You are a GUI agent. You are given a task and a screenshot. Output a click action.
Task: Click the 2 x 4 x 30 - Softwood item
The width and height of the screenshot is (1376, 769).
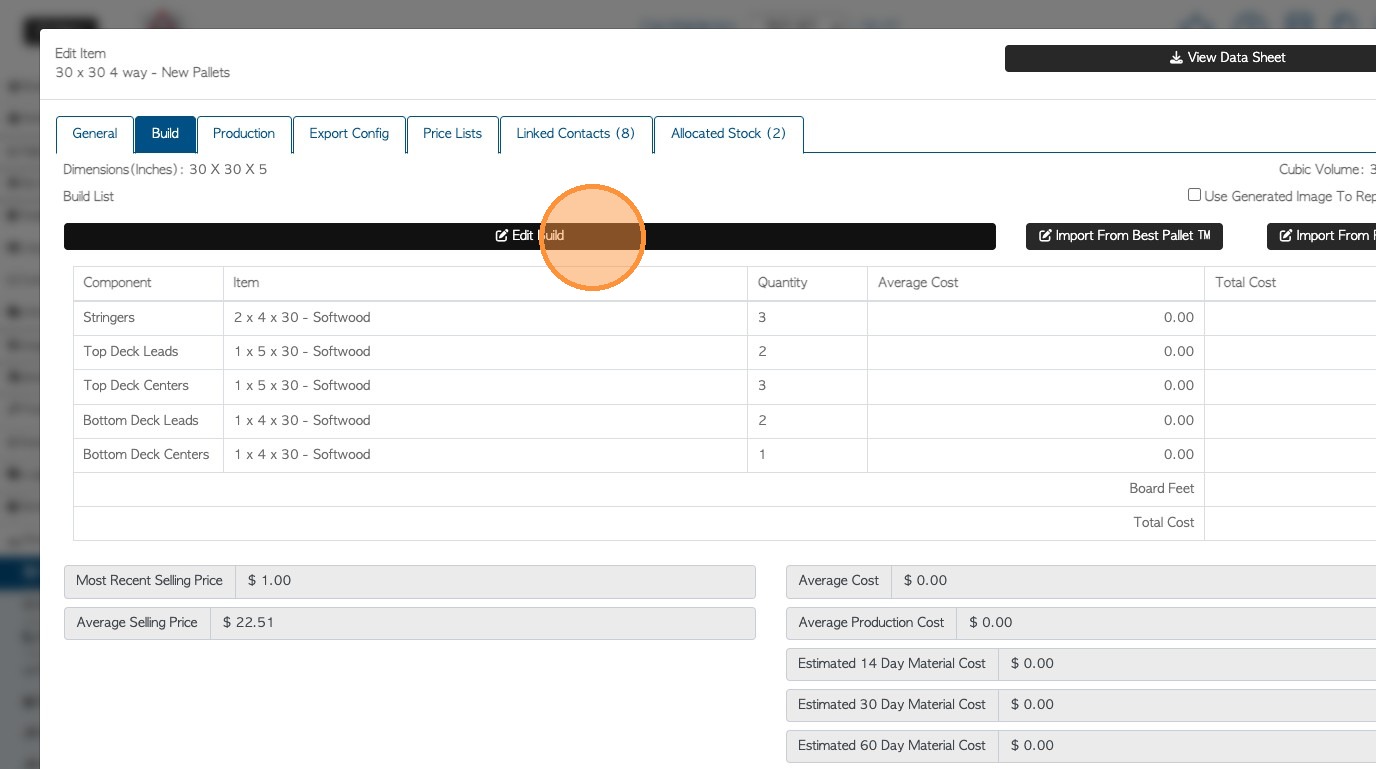tap(302, 318)
